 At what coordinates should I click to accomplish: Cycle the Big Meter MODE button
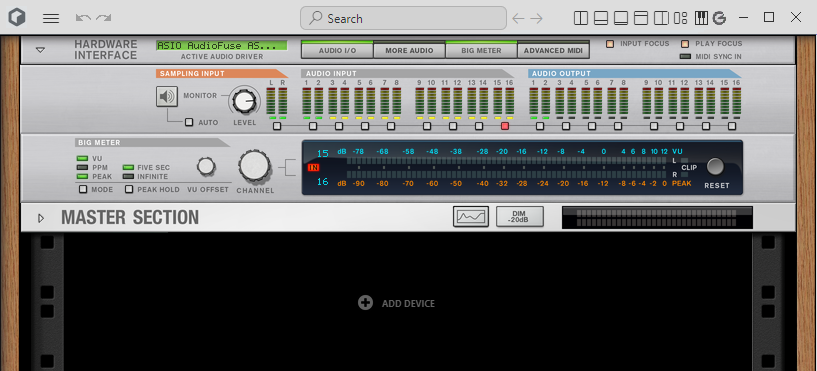(x=83, y=189)
